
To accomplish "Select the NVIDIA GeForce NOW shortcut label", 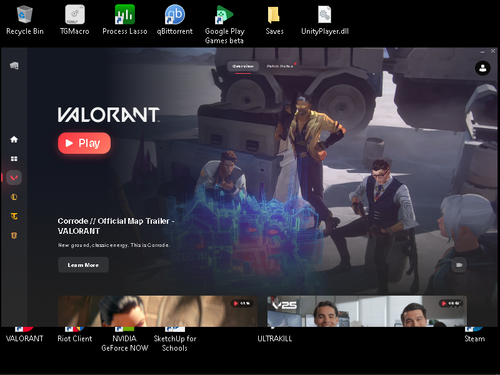I will coord(125,343).
